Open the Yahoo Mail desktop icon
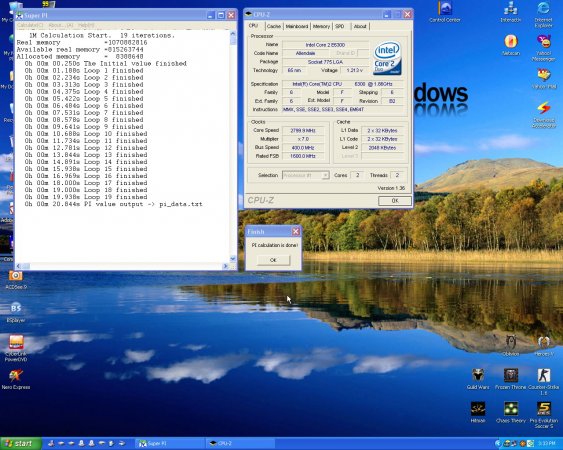 [x=544, y=78]
